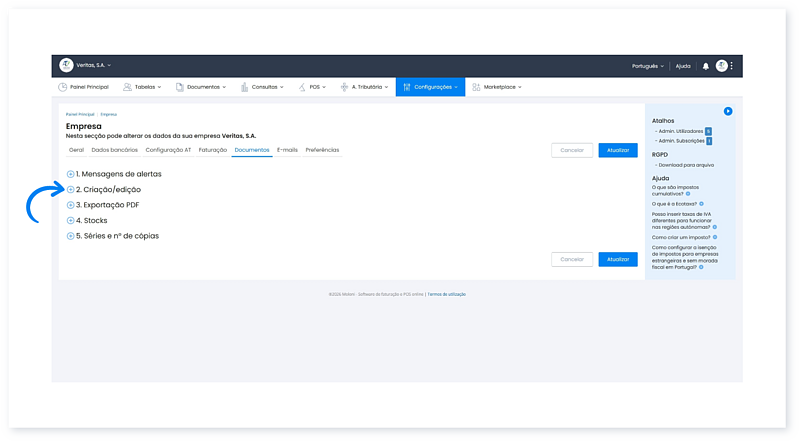Viewport: 800px width, 442px height.
Task: Click the top Atualizar button
Action: coord(617,150)
